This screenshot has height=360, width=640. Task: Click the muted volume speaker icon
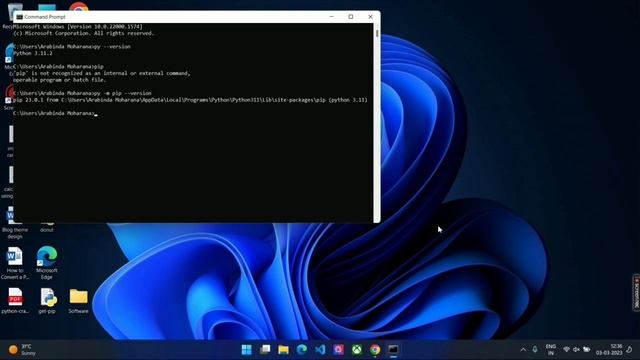point(576,350)
